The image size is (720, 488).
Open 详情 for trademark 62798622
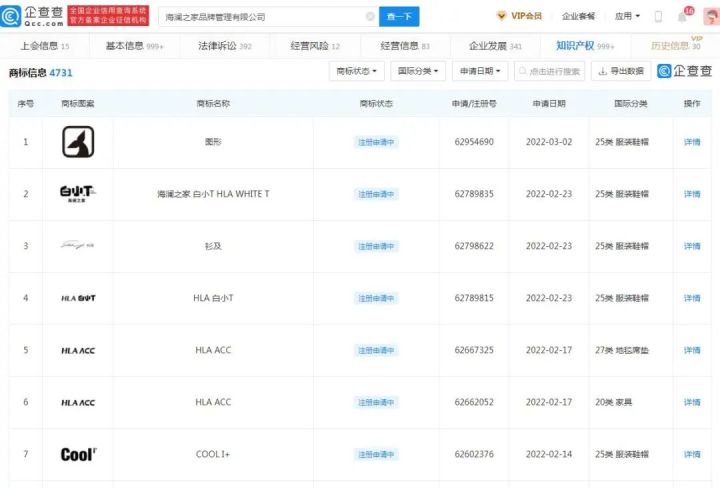coord(692,246)
